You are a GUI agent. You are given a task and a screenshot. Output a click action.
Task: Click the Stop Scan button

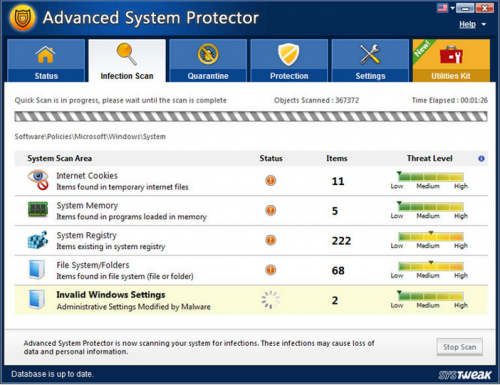(460, 347)
